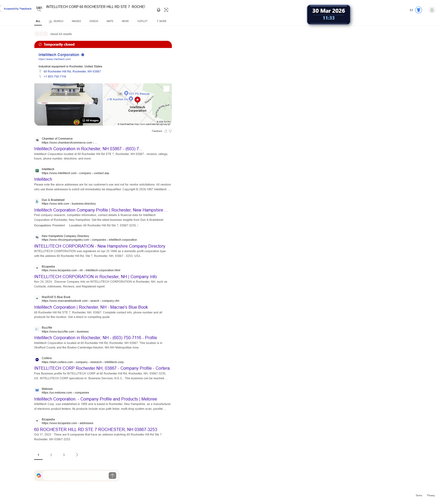Click the Dun & Bradstreet site favicon
This screenshot has width=444, height=500.
37,202
